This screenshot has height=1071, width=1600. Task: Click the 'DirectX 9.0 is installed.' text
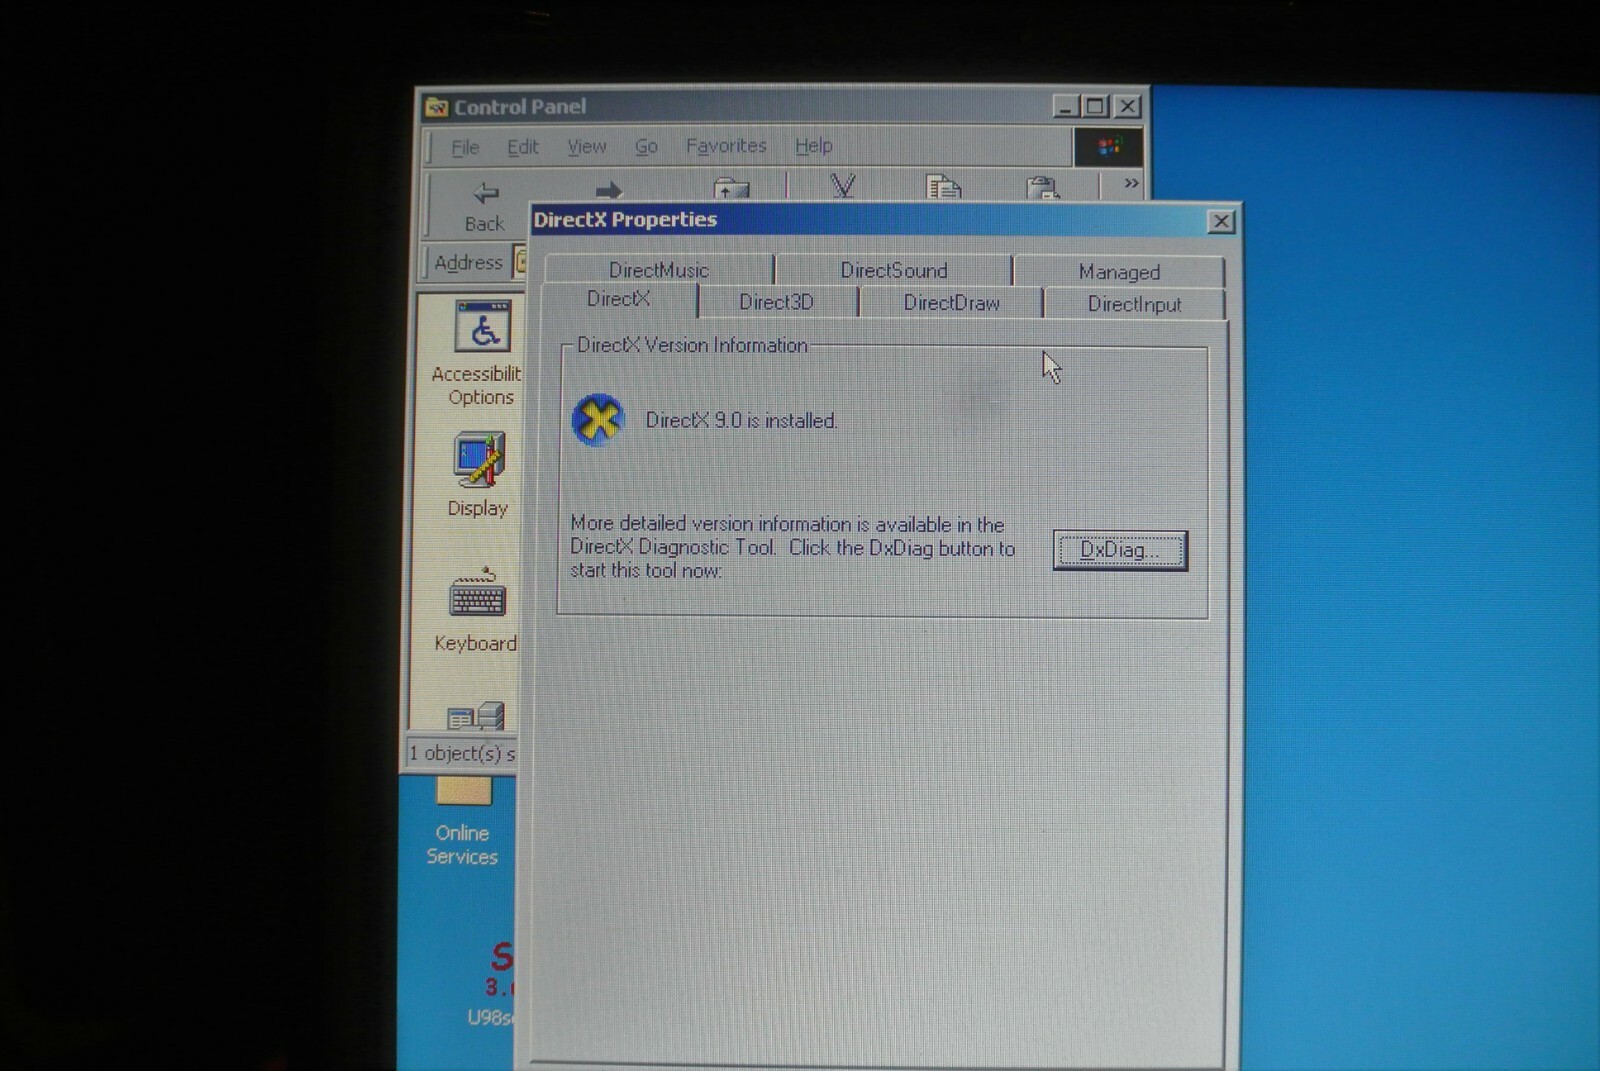741,421
